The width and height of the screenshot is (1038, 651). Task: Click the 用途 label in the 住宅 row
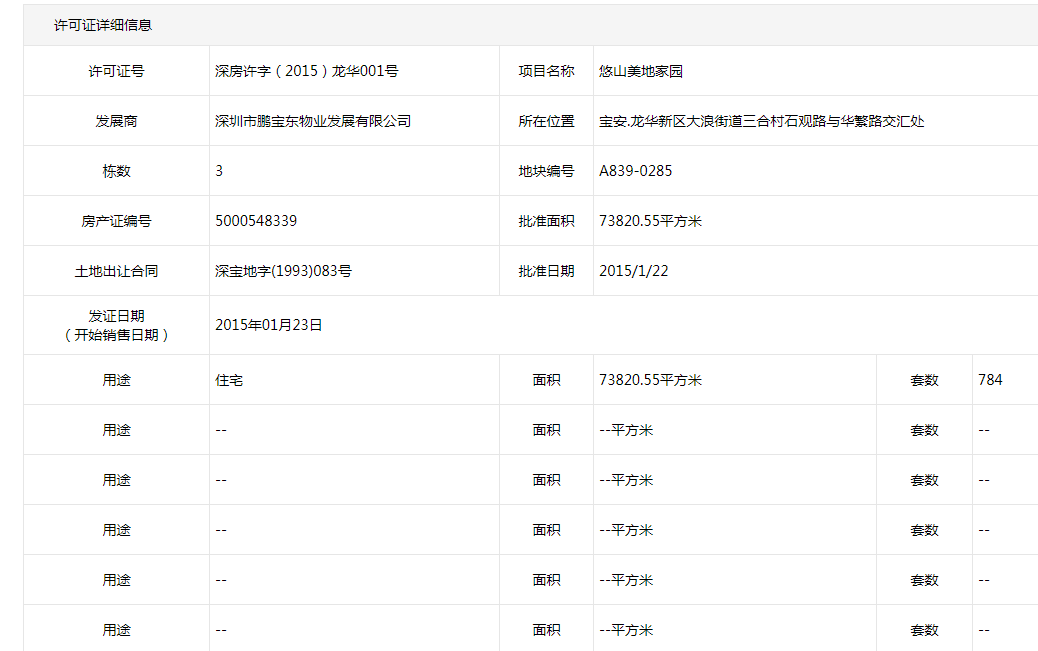tap(117, 380)
